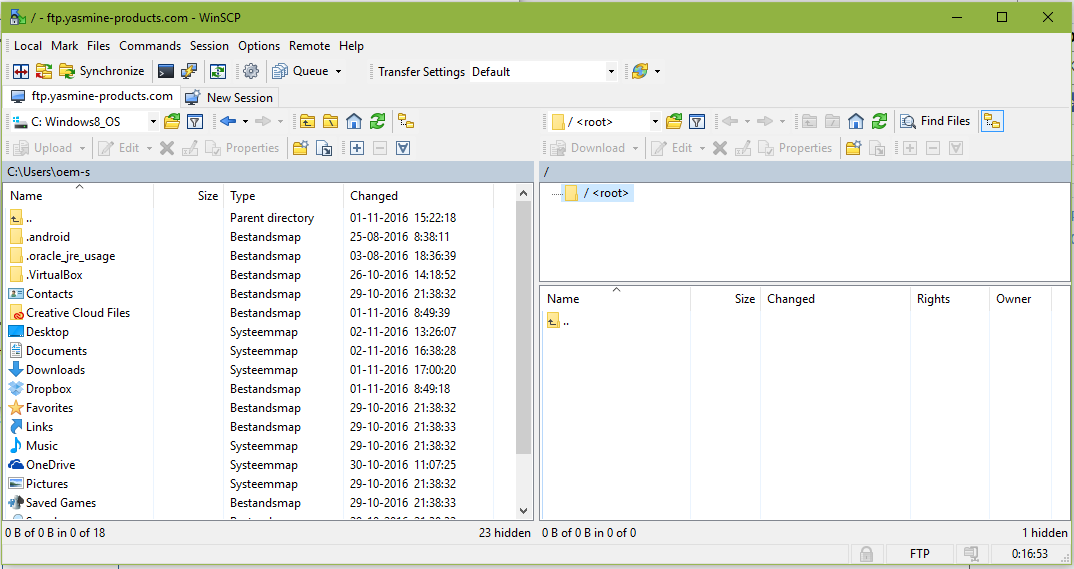Expand the Transfer Settings Default dropdown
The height and width of the screenshot is (569, 1074).
611,72
